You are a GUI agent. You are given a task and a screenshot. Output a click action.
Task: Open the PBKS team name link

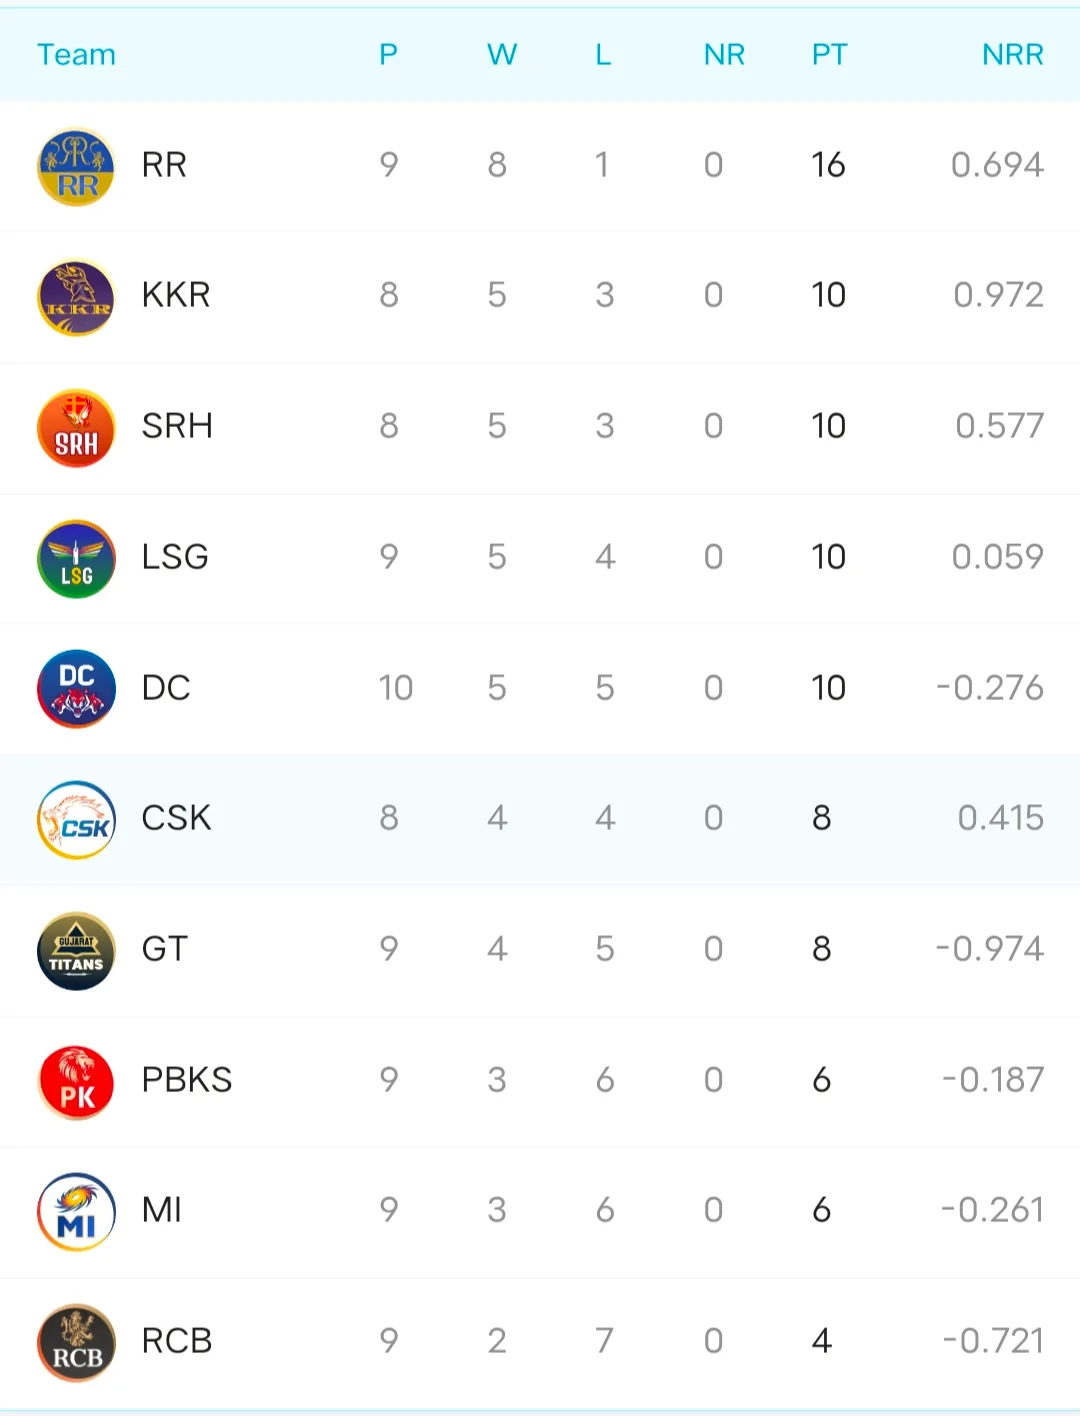(x=187, y=1080)
